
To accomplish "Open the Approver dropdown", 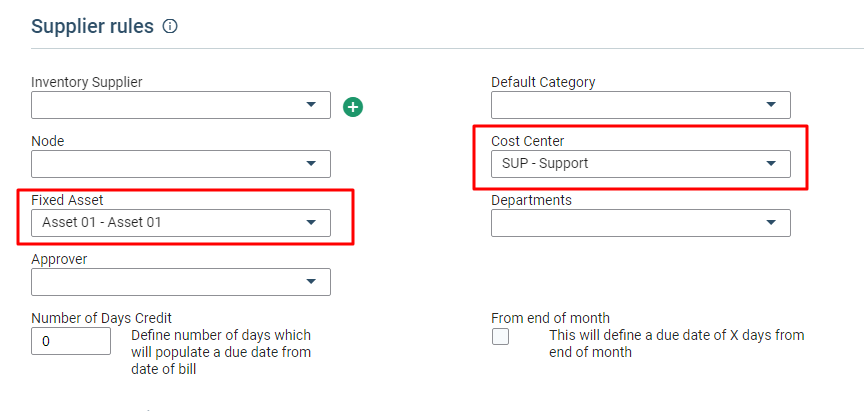I will coord(181,282).
